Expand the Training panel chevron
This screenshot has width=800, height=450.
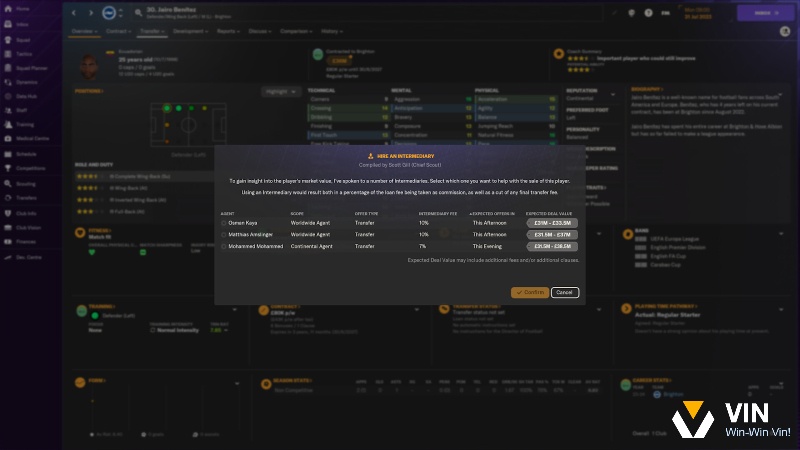[x=235, y=309]
